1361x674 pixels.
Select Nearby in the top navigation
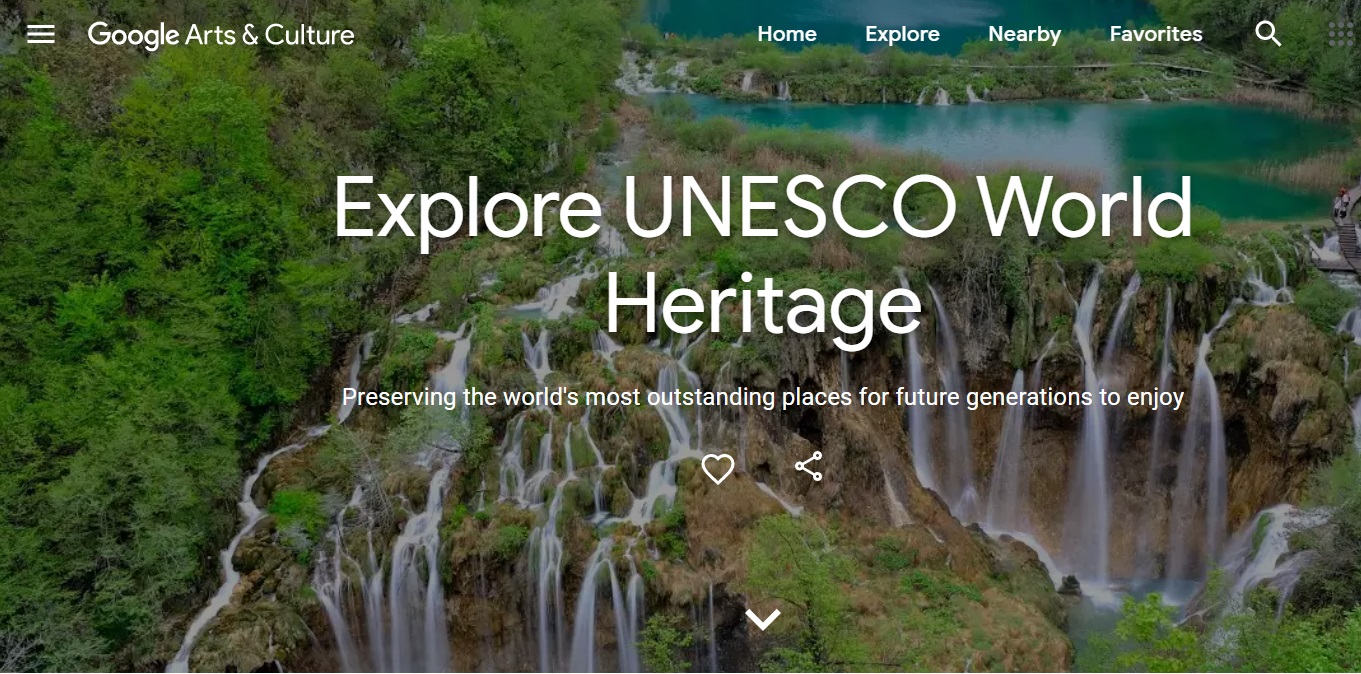click(x=1024, y=34)
